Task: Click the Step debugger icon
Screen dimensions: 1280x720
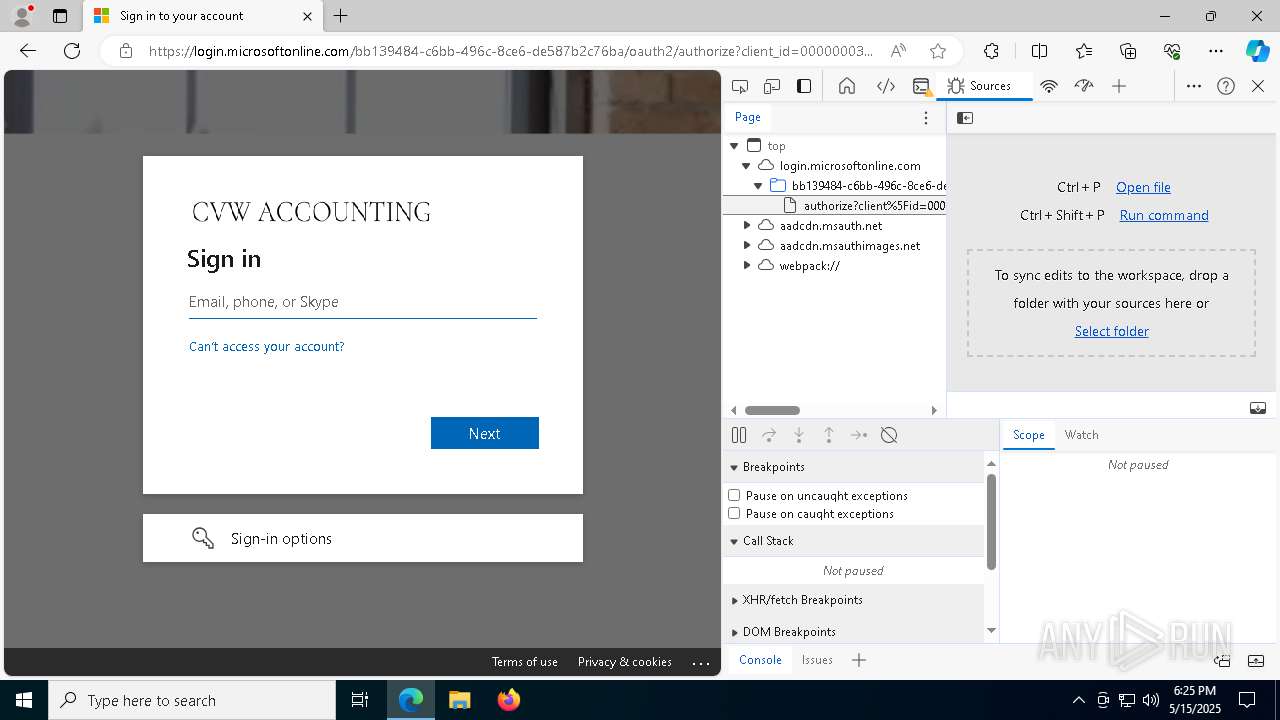Action: point(859,435)
